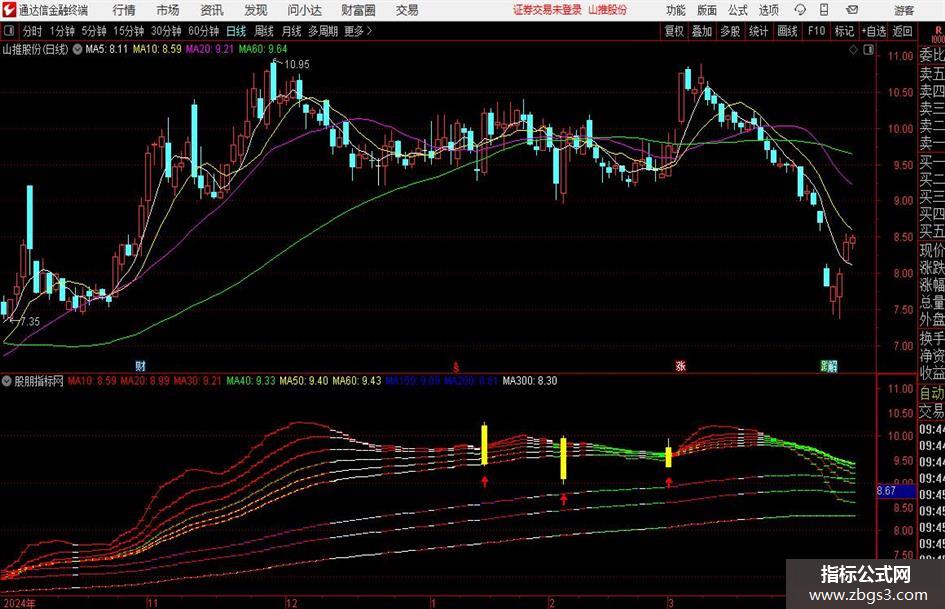Screen dimensions: 945x609
Task: Click the 多股 button
Action: pyautogui.click(x=730, y=31)
